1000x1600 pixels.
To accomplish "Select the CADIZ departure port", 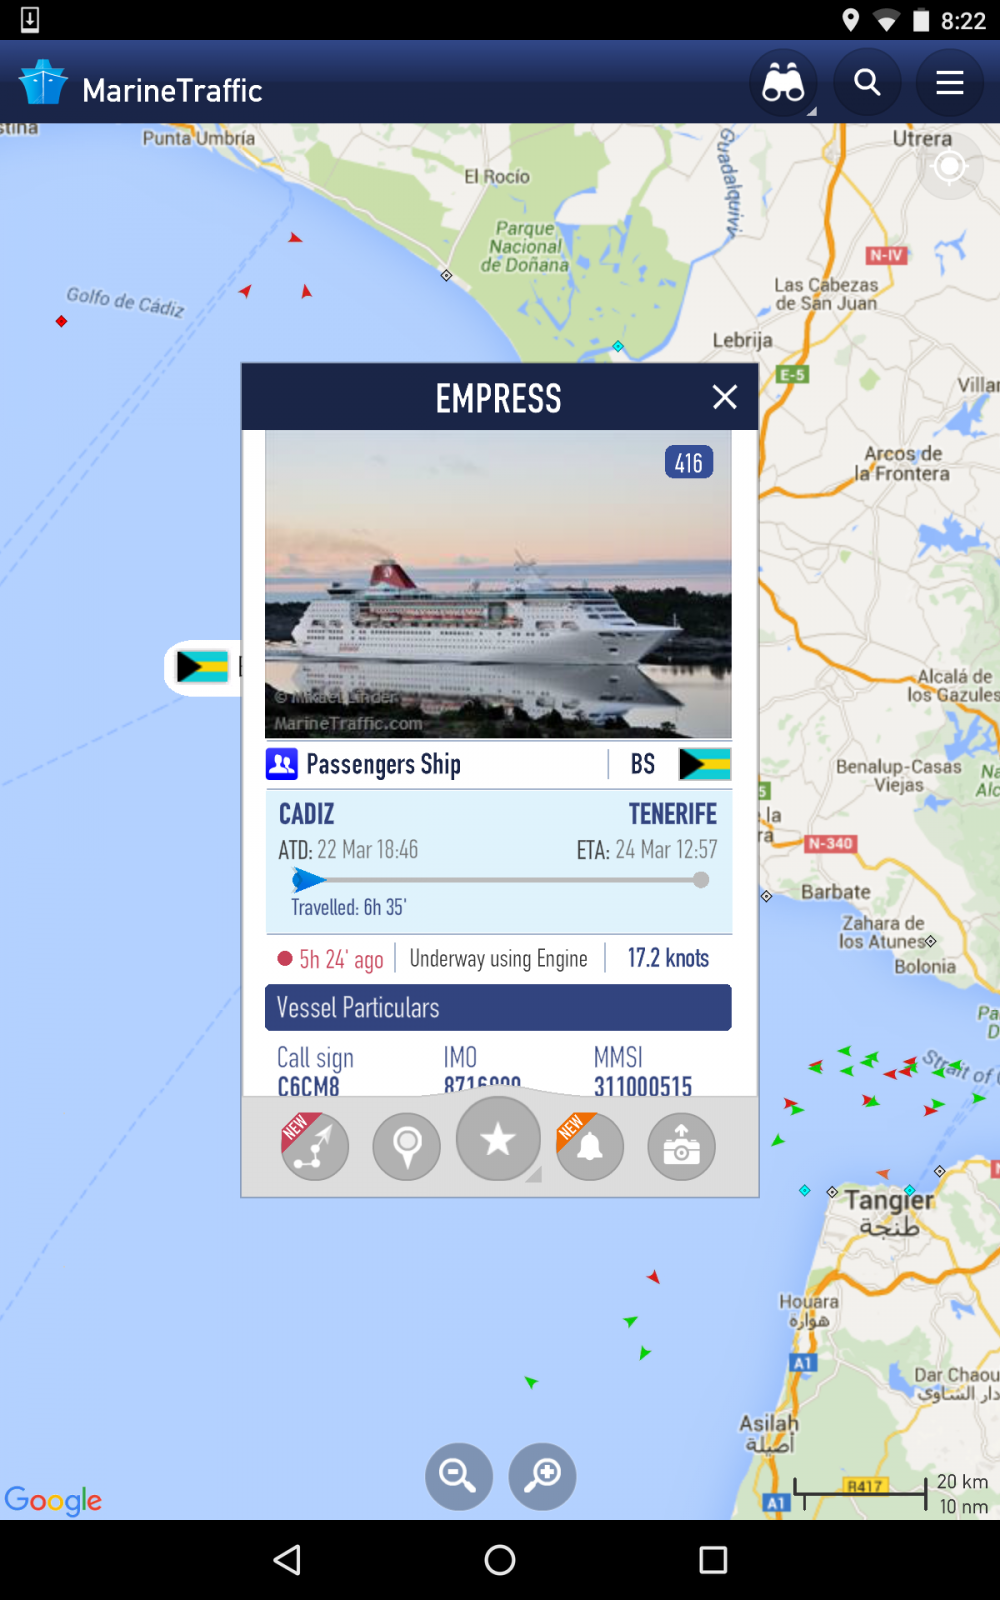I will [x=306, y=814].
